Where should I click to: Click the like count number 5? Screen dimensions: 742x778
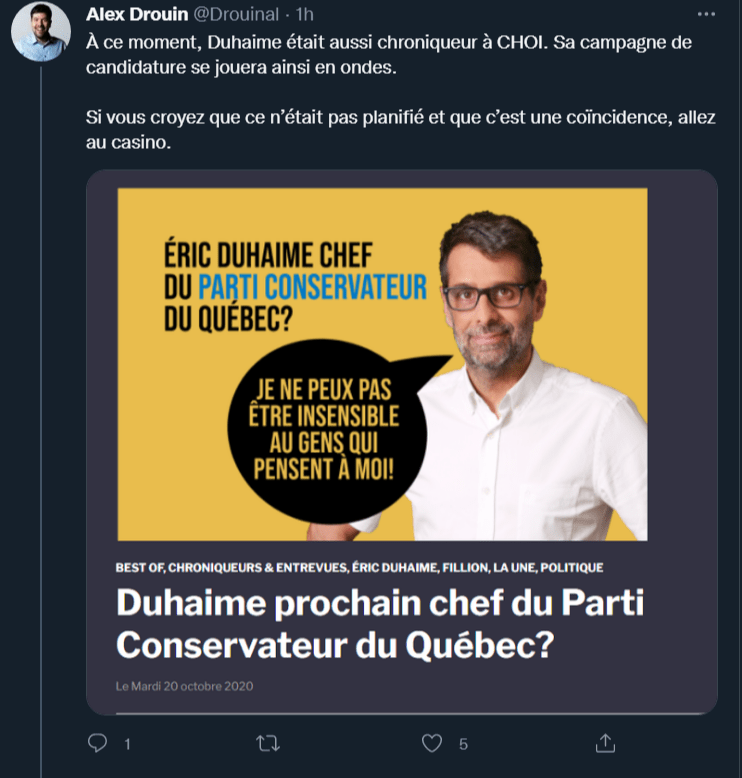pos(463,744)
